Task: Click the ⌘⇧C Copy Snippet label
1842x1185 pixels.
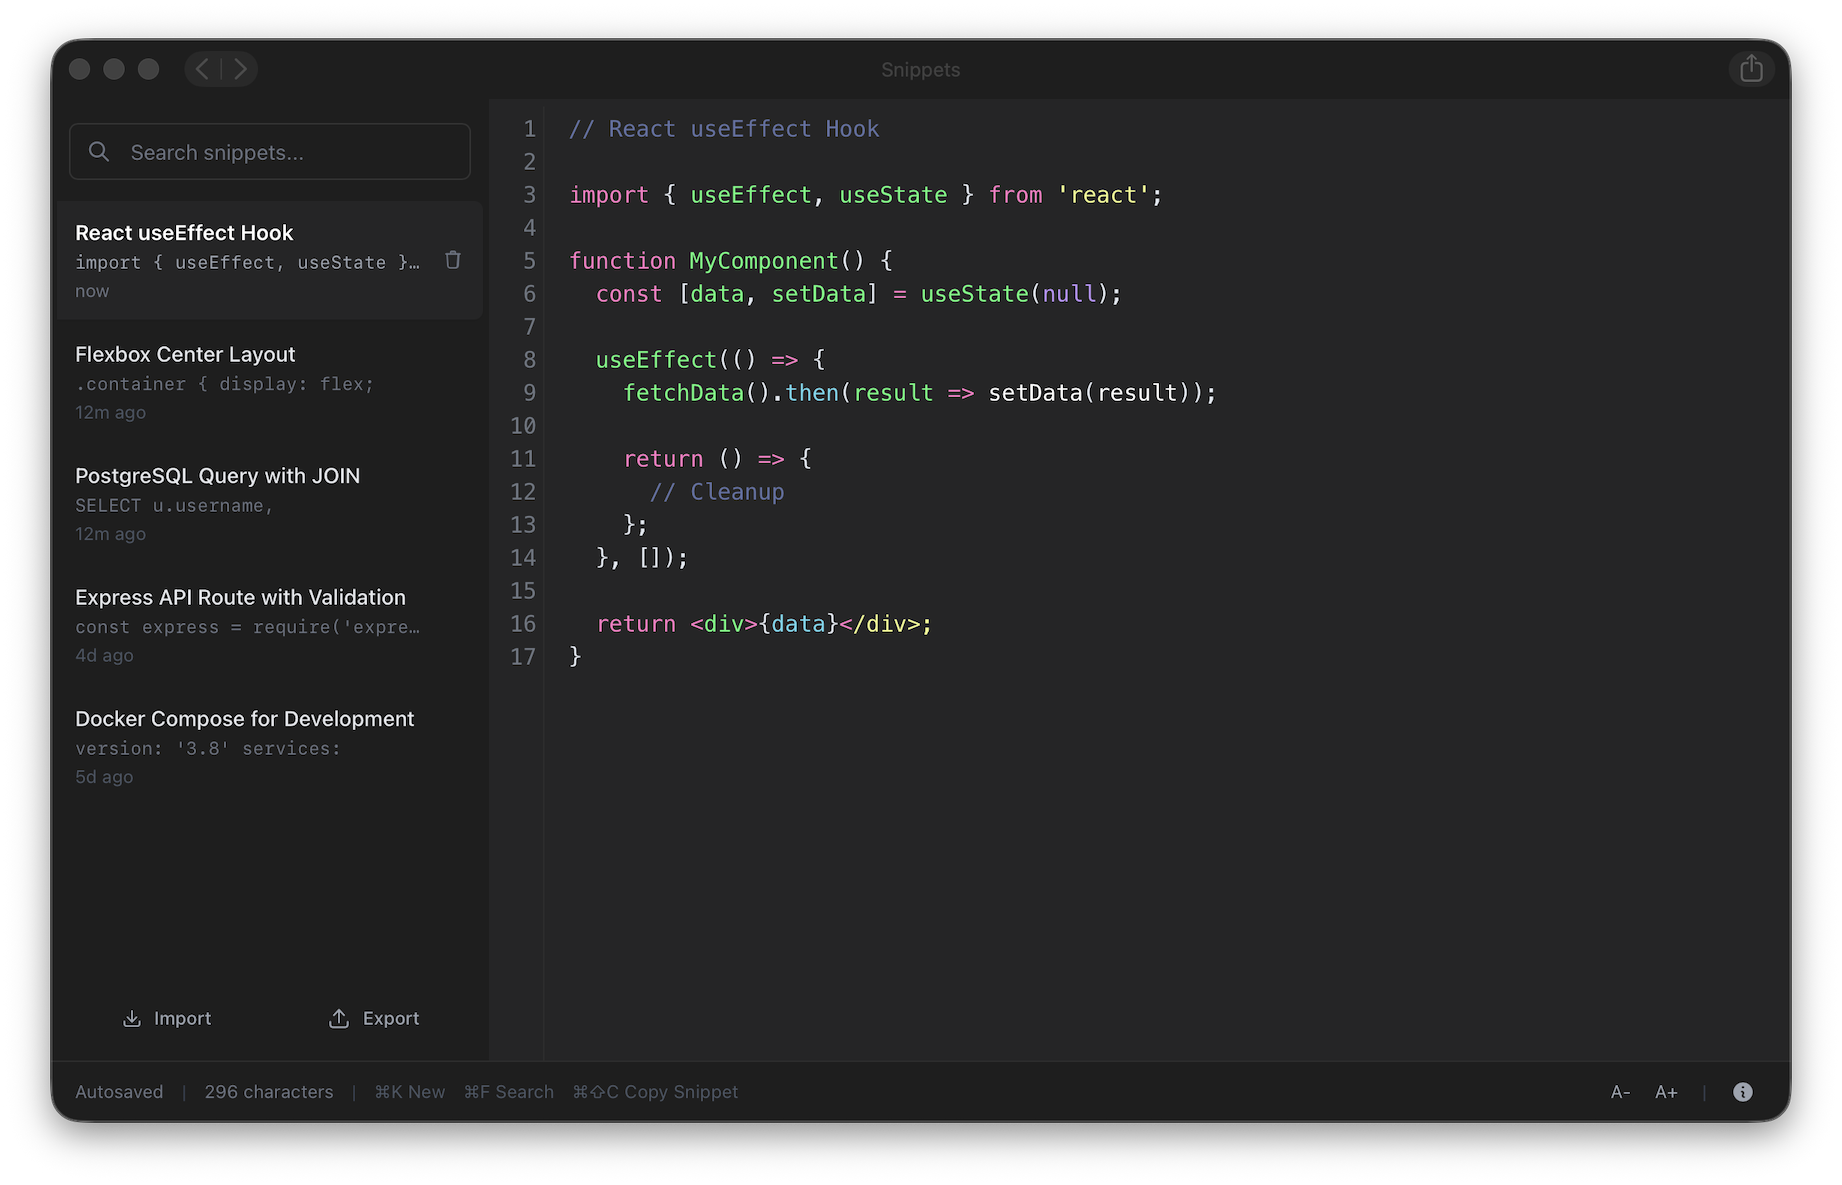Action: [x=655, y=1091]
